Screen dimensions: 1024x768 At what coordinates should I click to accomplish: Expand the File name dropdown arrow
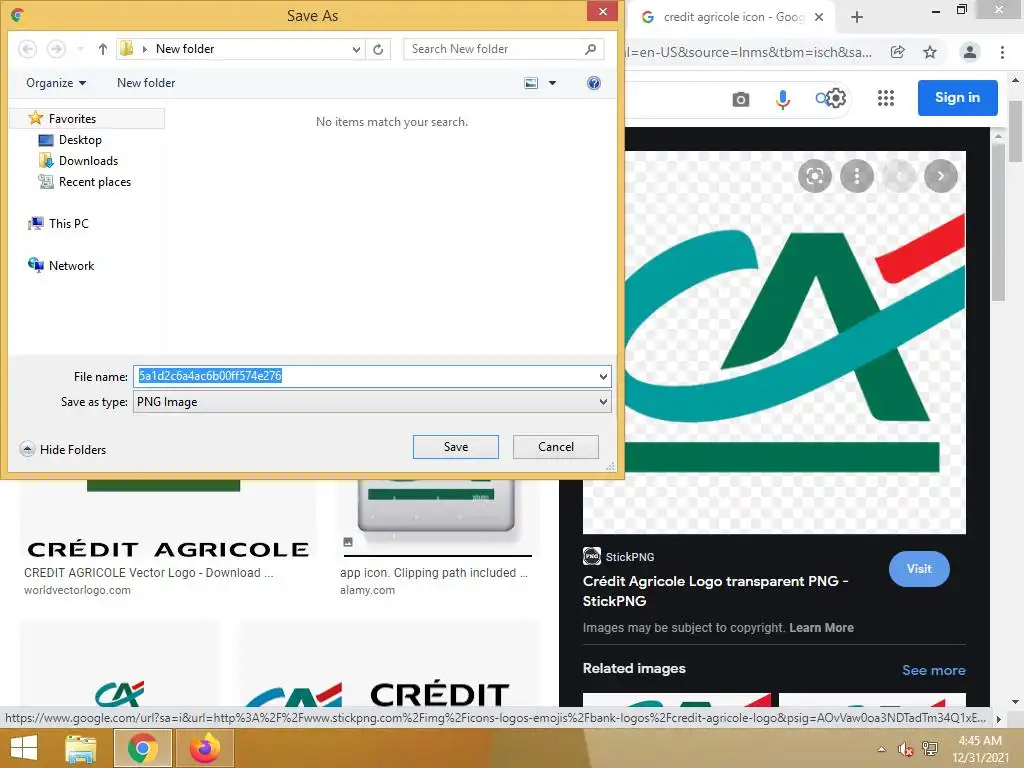tap(603, 376)
